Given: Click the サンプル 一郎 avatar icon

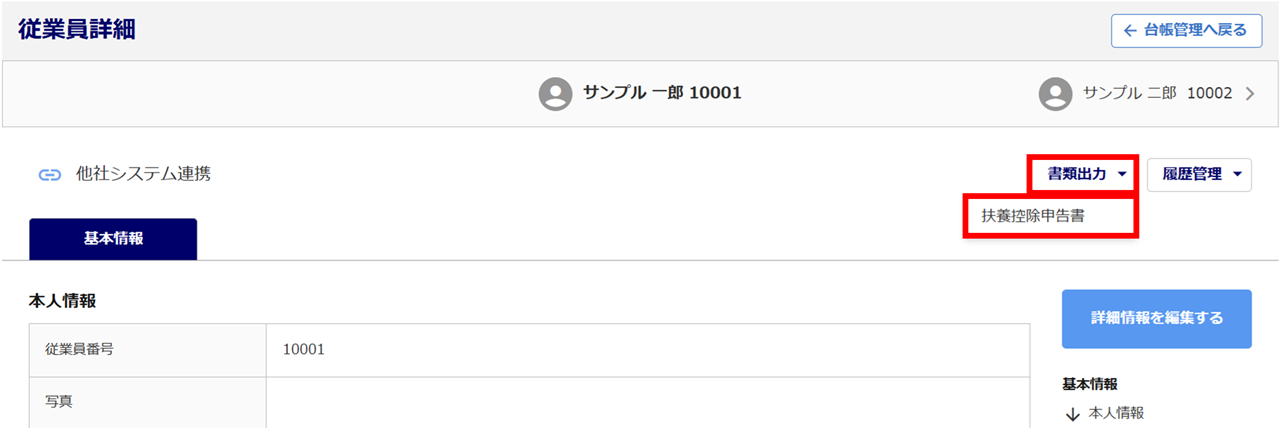Looking at the screenshot, I should pos(555,94).
